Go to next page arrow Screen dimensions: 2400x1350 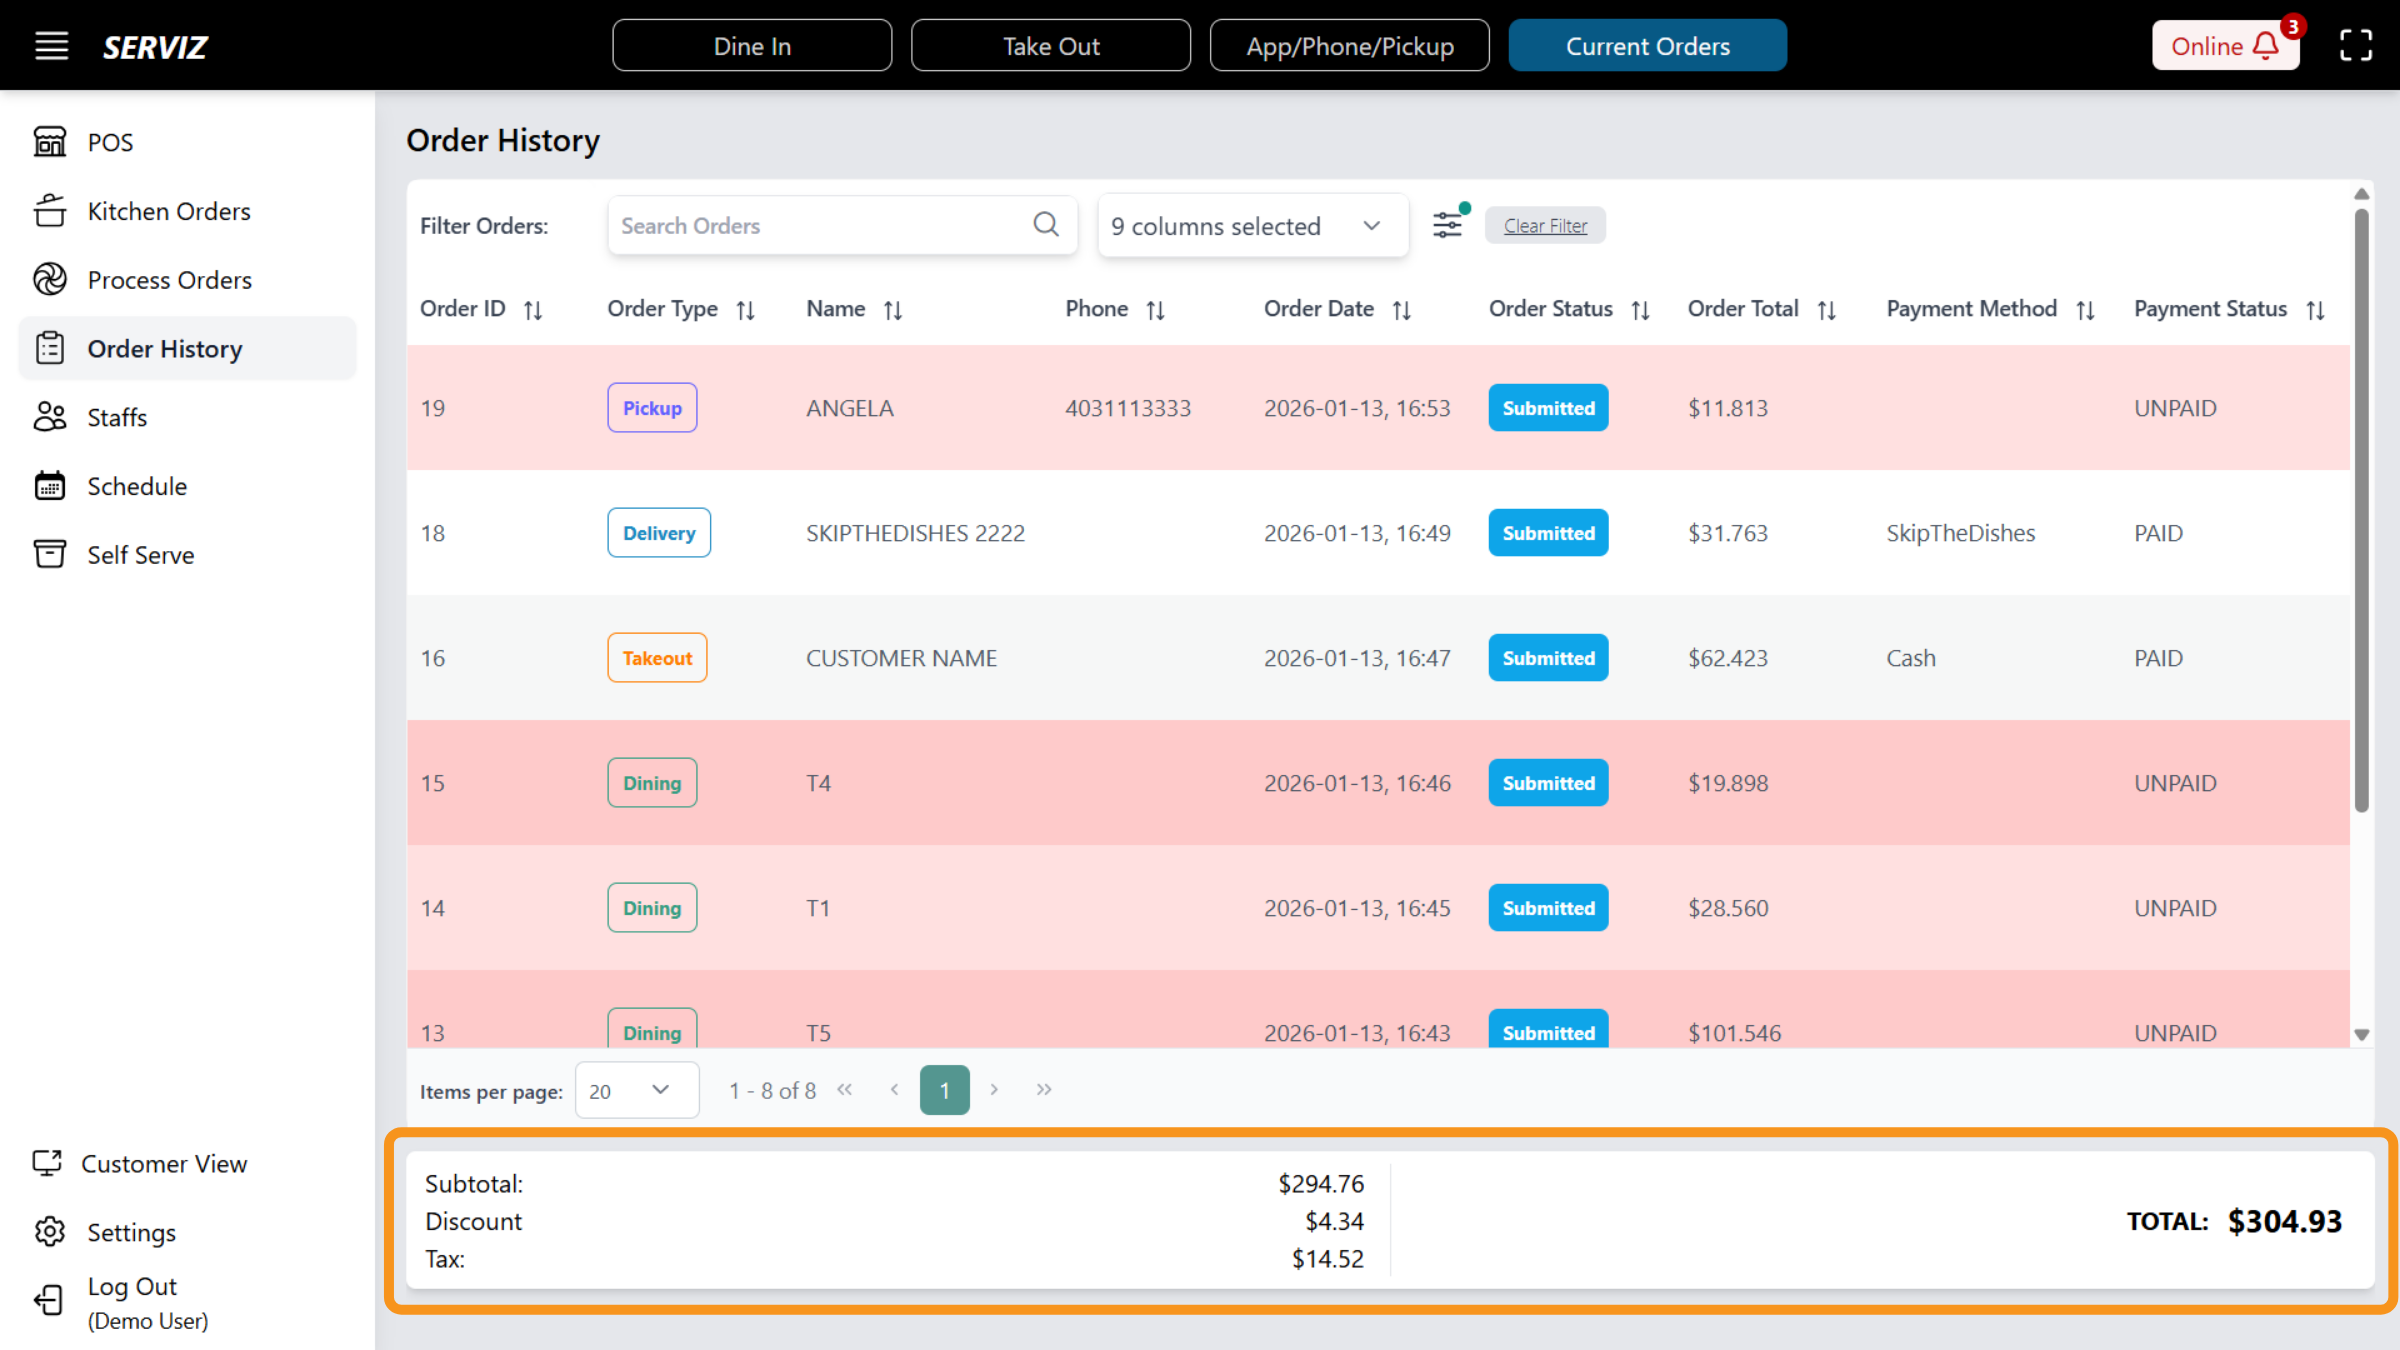click(x=994, y=1090)
